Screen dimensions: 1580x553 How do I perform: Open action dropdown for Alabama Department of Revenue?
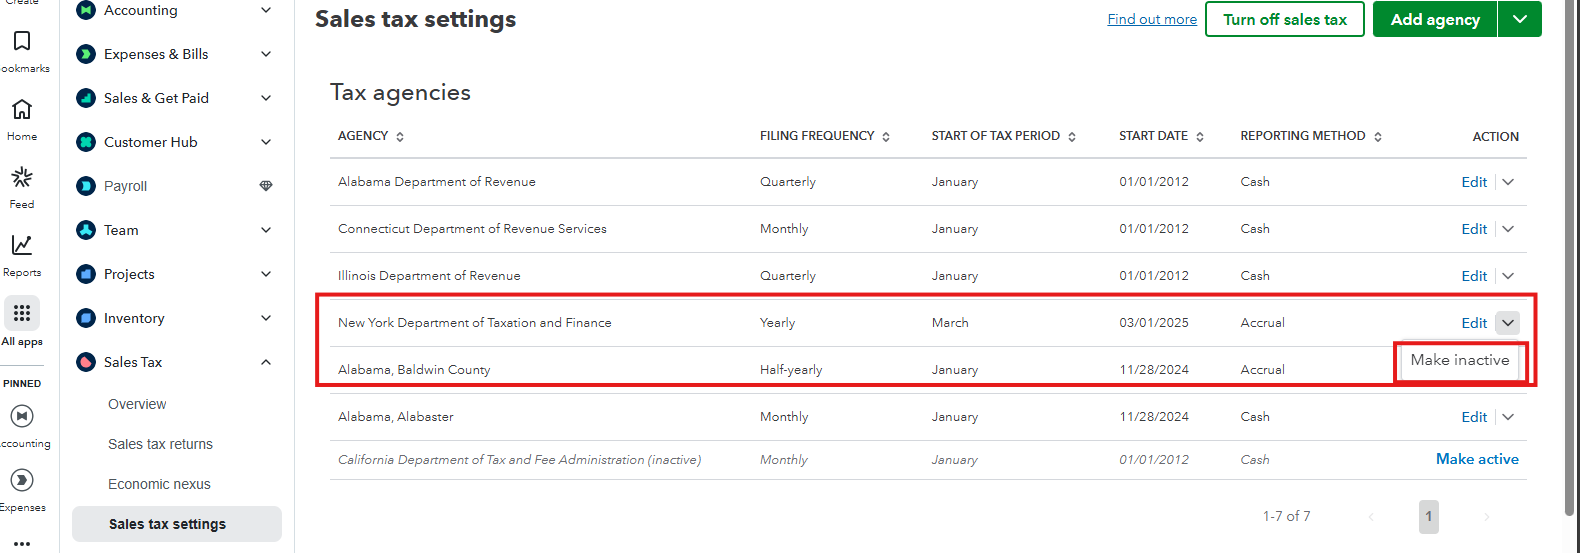coord(1508,182)
